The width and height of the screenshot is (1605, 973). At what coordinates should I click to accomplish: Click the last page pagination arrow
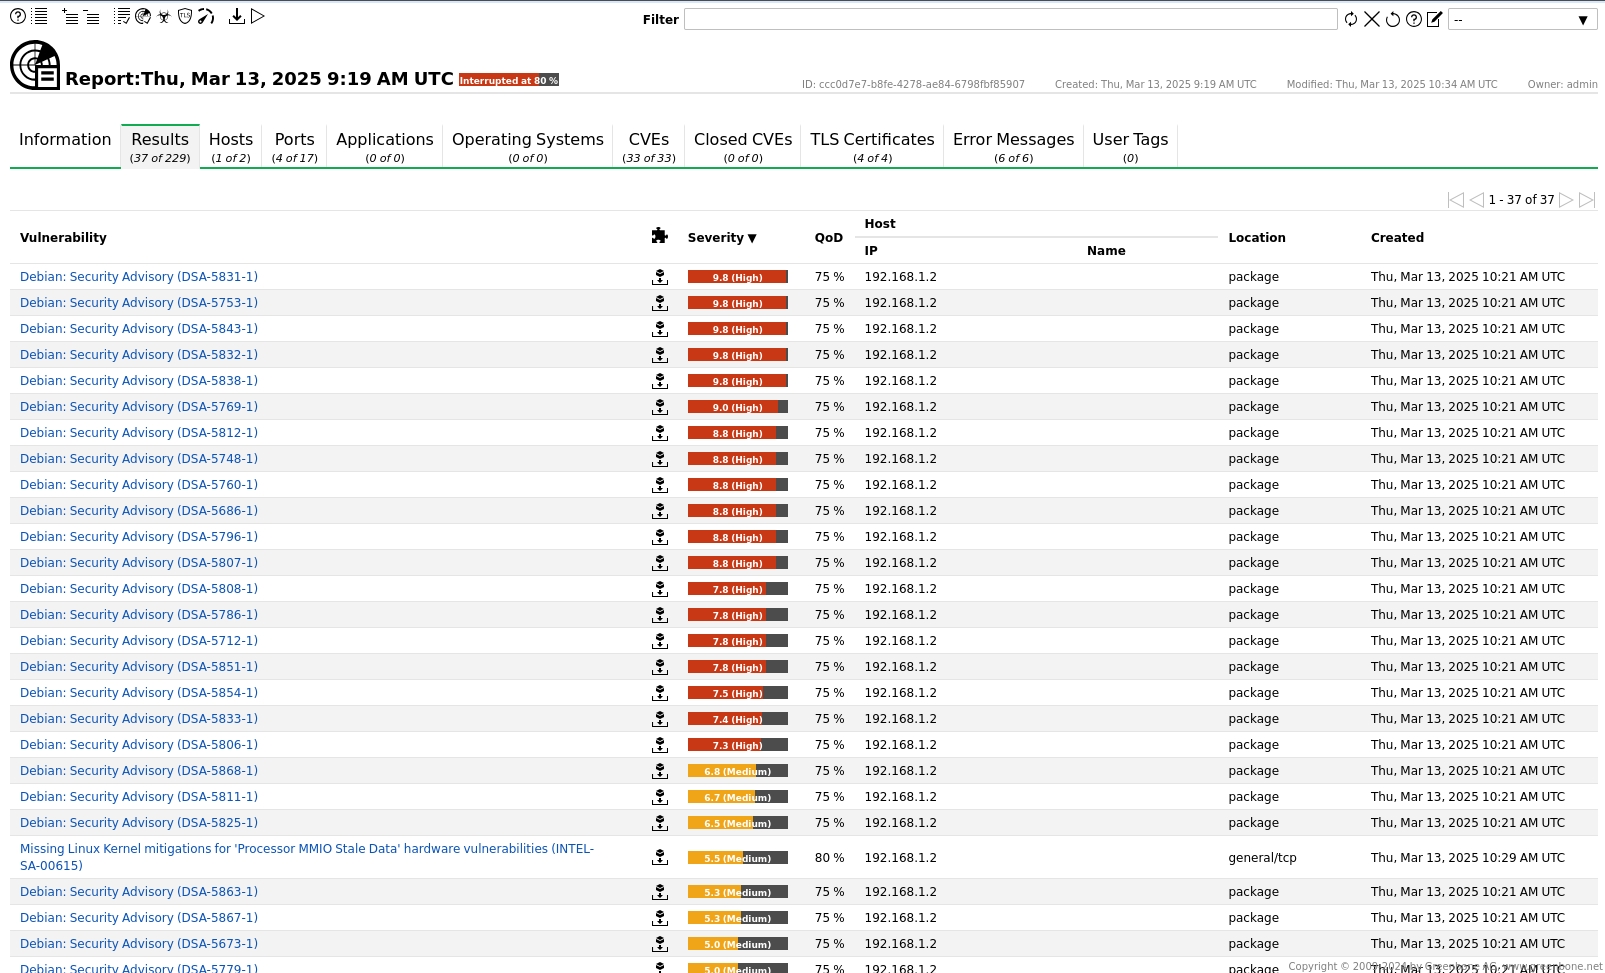[x=1587, y=200]
